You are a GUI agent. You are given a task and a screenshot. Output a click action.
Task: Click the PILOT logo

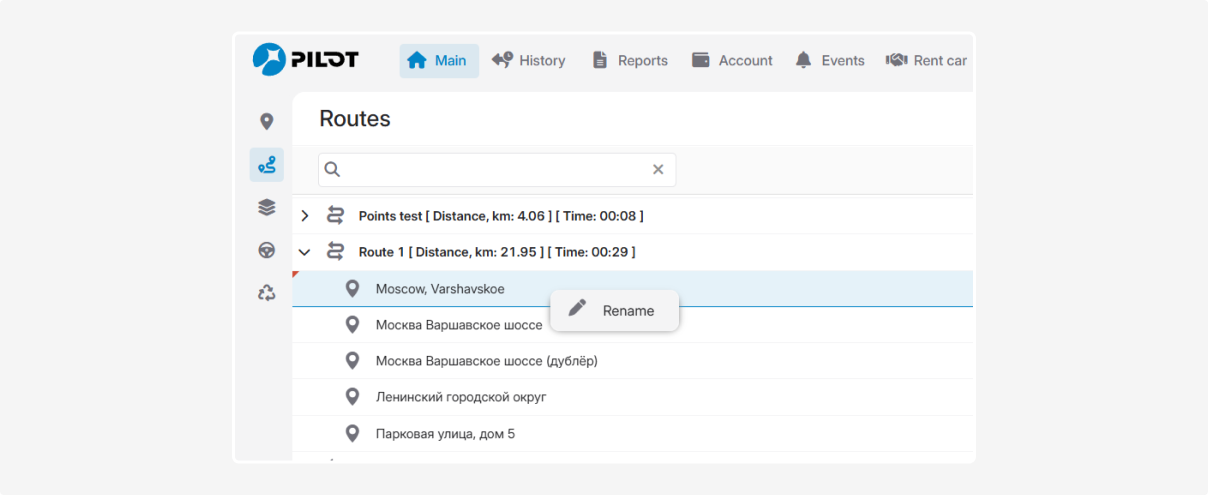point(305,60)
